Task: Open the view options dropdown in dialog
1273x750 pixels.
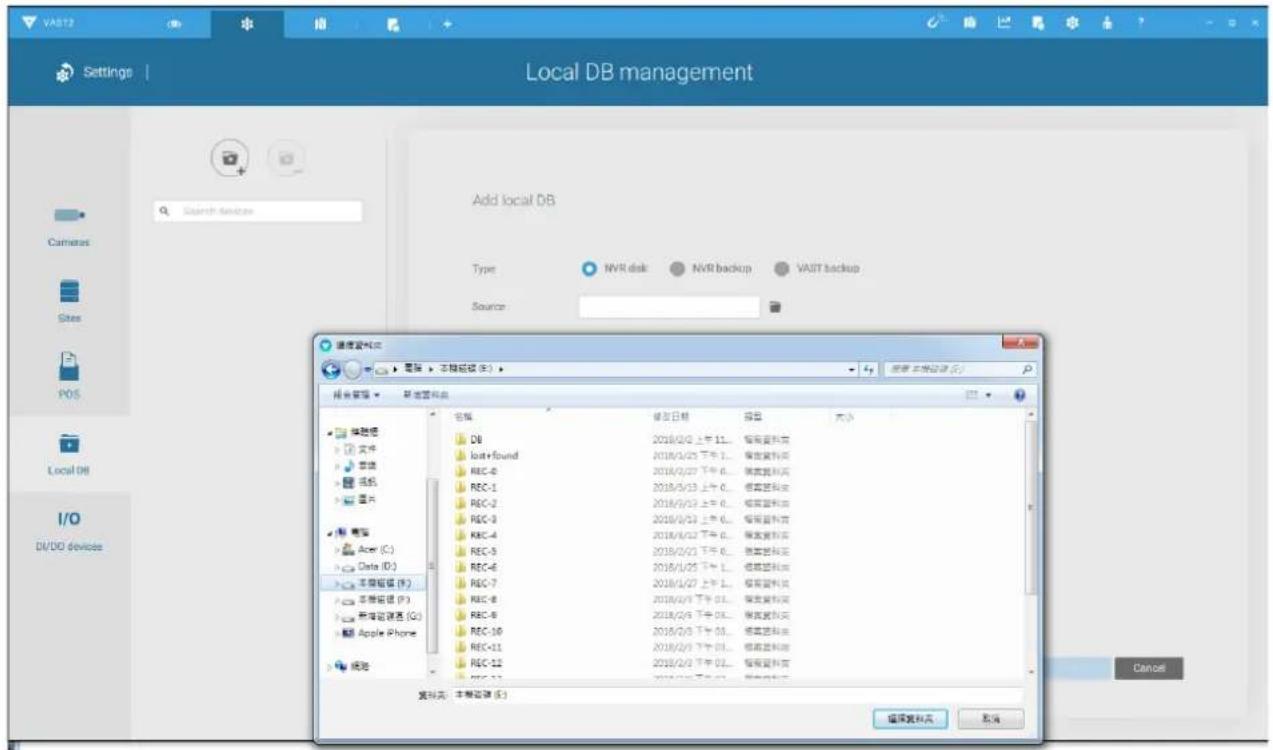Action: 989,397
